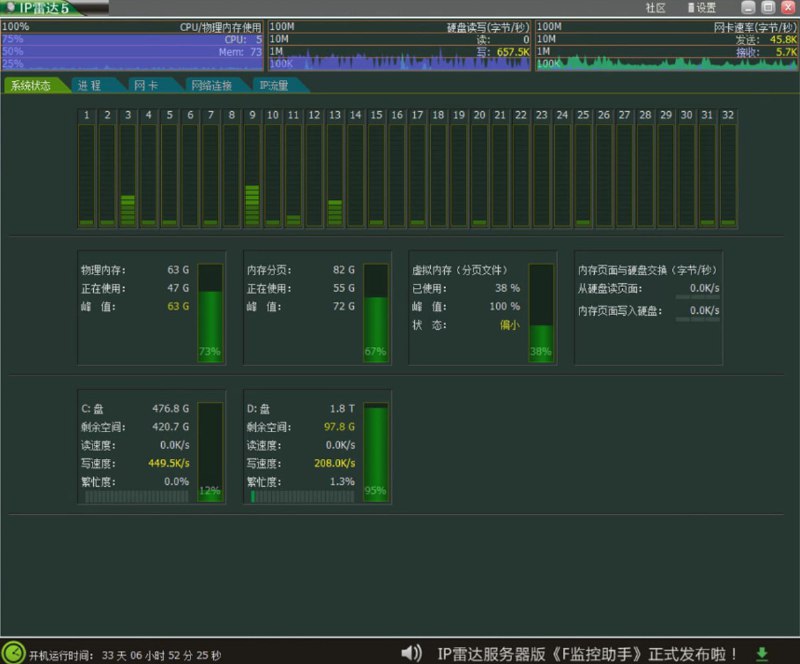Click the C盘 busy meter strip
This screenshot has width=800, height=664.
[140, 495]
